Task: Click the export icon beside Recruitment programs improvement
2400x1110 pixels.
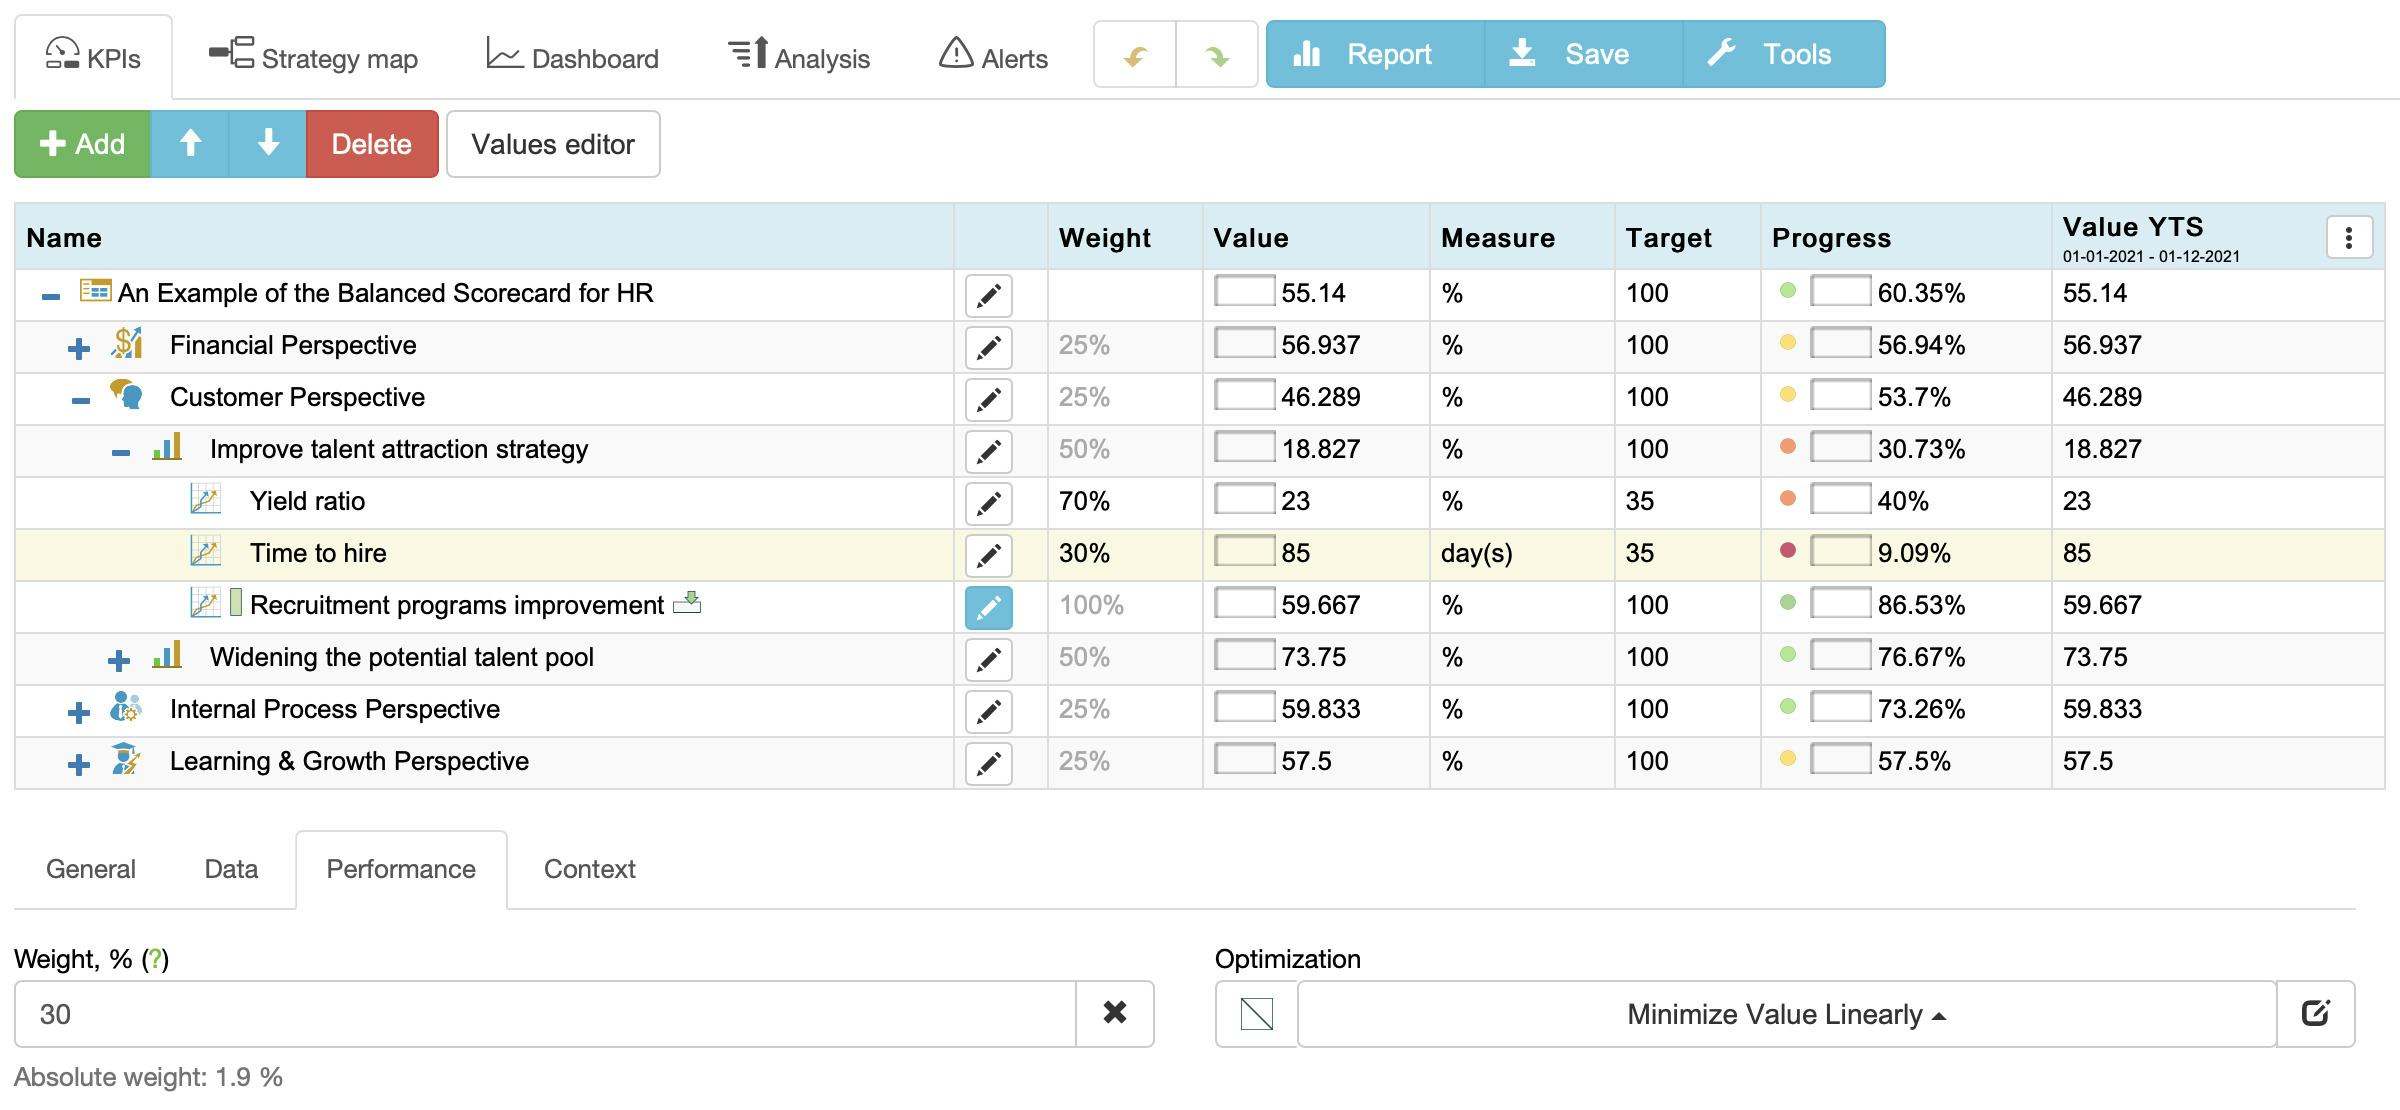Action: [x=689, y=602]
